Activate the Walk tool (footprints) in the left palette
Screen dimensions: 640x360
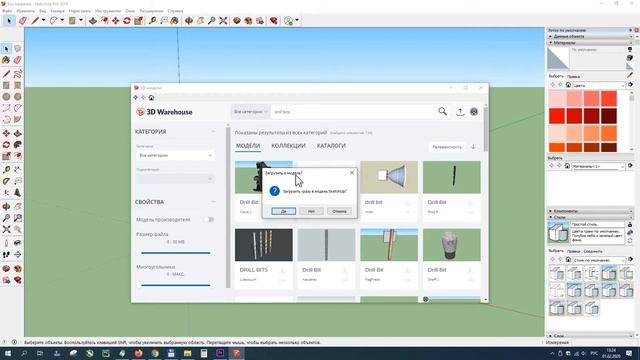tap(6, 254)
